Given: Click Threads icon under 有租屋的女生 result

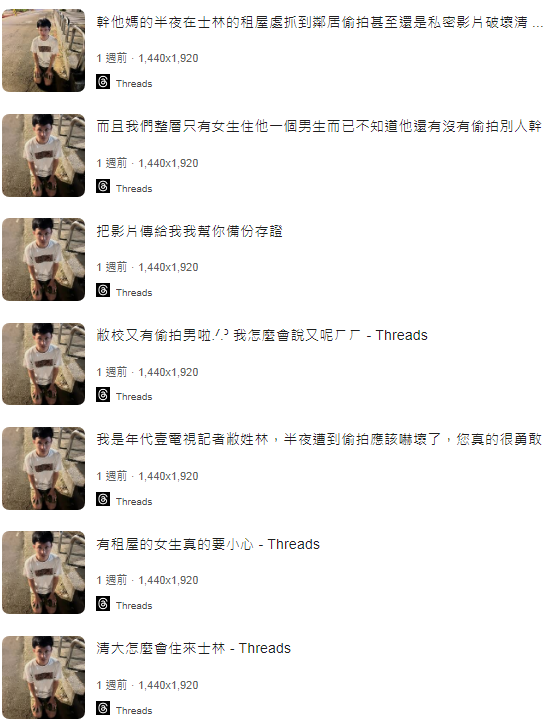Looking at the screenshot, I should [103, 604].
